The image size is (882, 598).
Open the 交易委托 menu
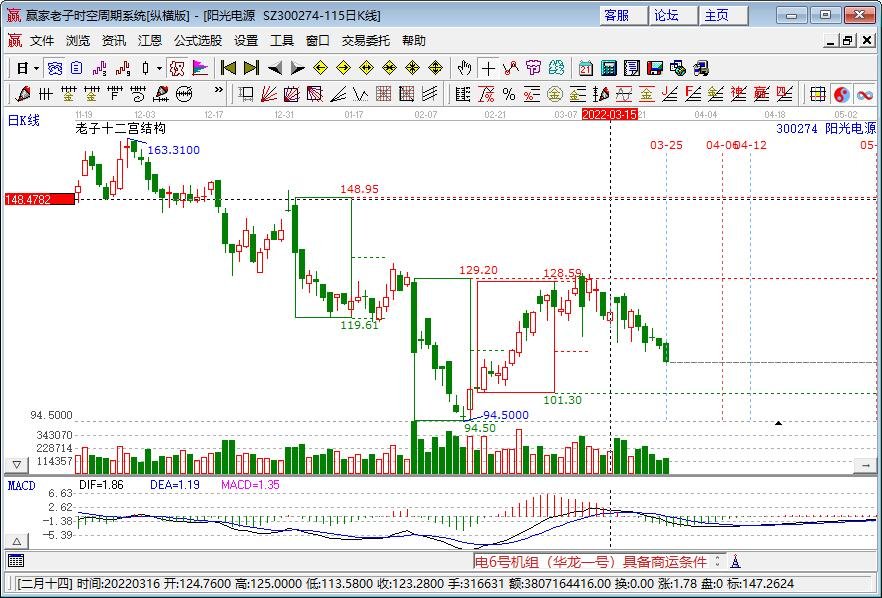tap(366, 41)
